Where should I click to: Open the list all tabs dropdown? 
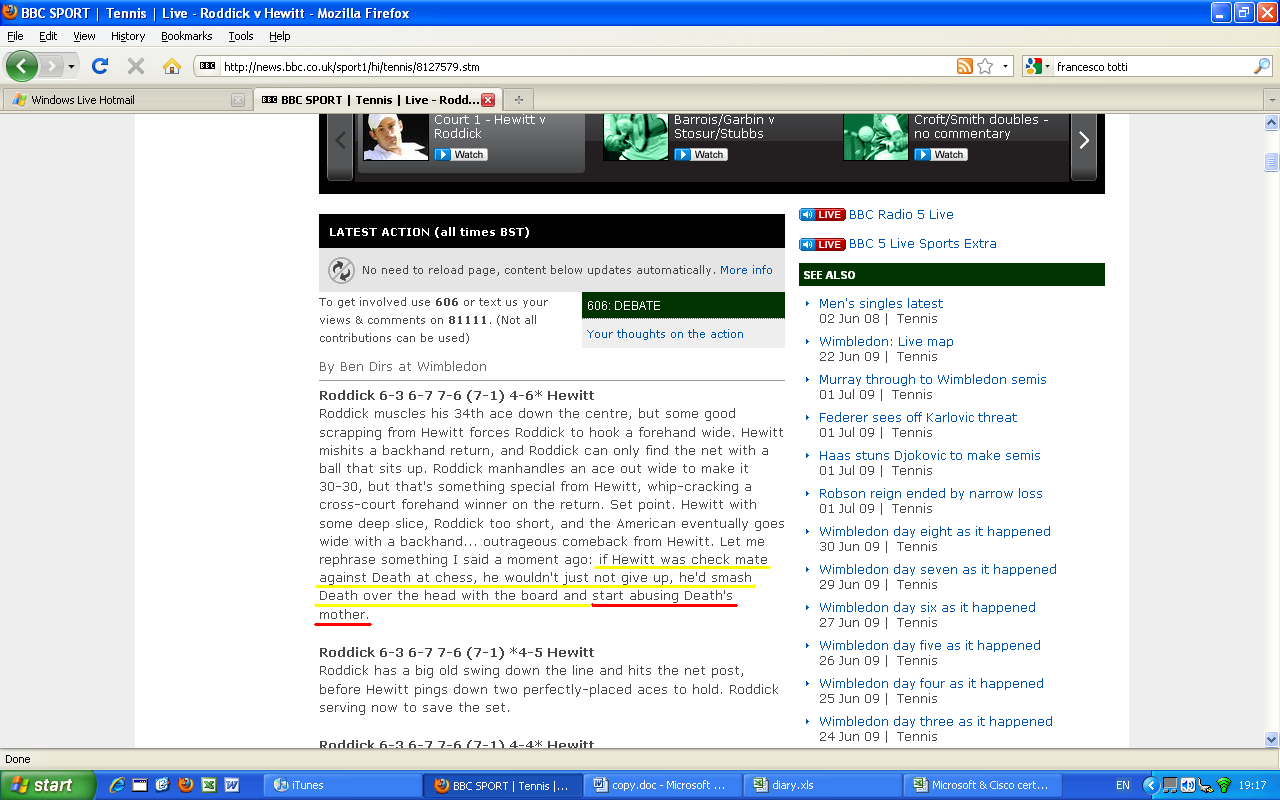tap(1271, 100)
